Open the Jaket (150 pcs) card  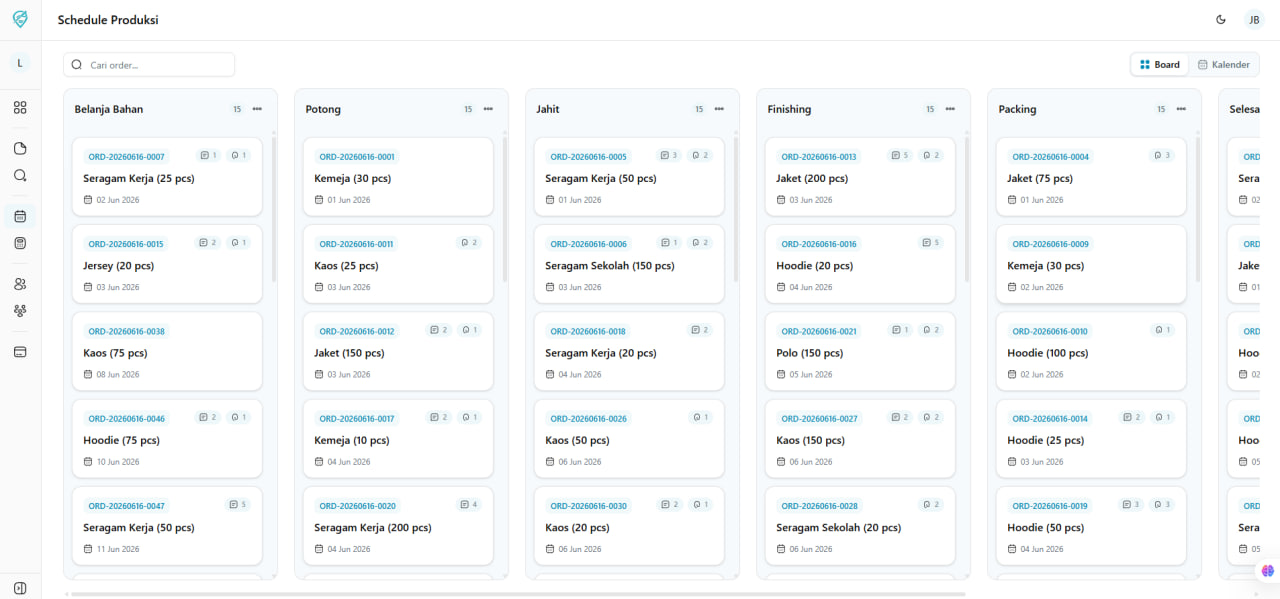398,351
